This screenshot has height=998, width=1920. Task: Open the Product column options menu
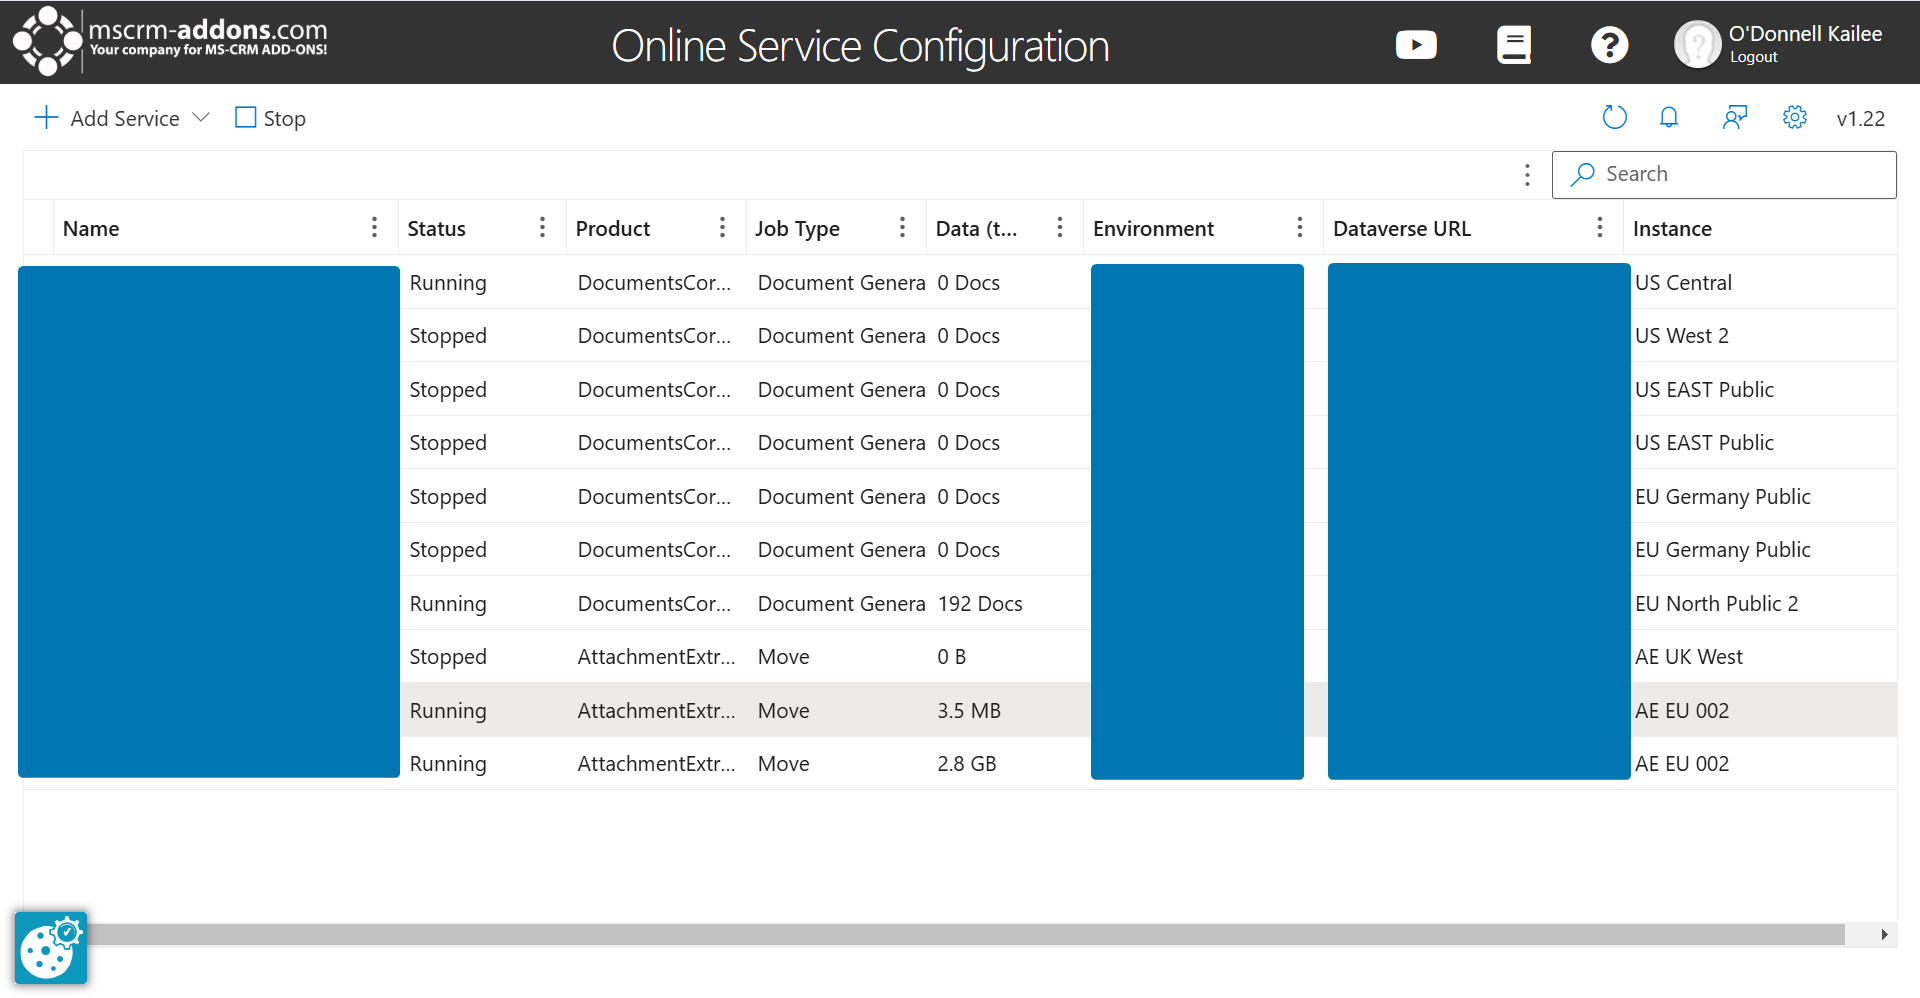[x=722, y=228]
